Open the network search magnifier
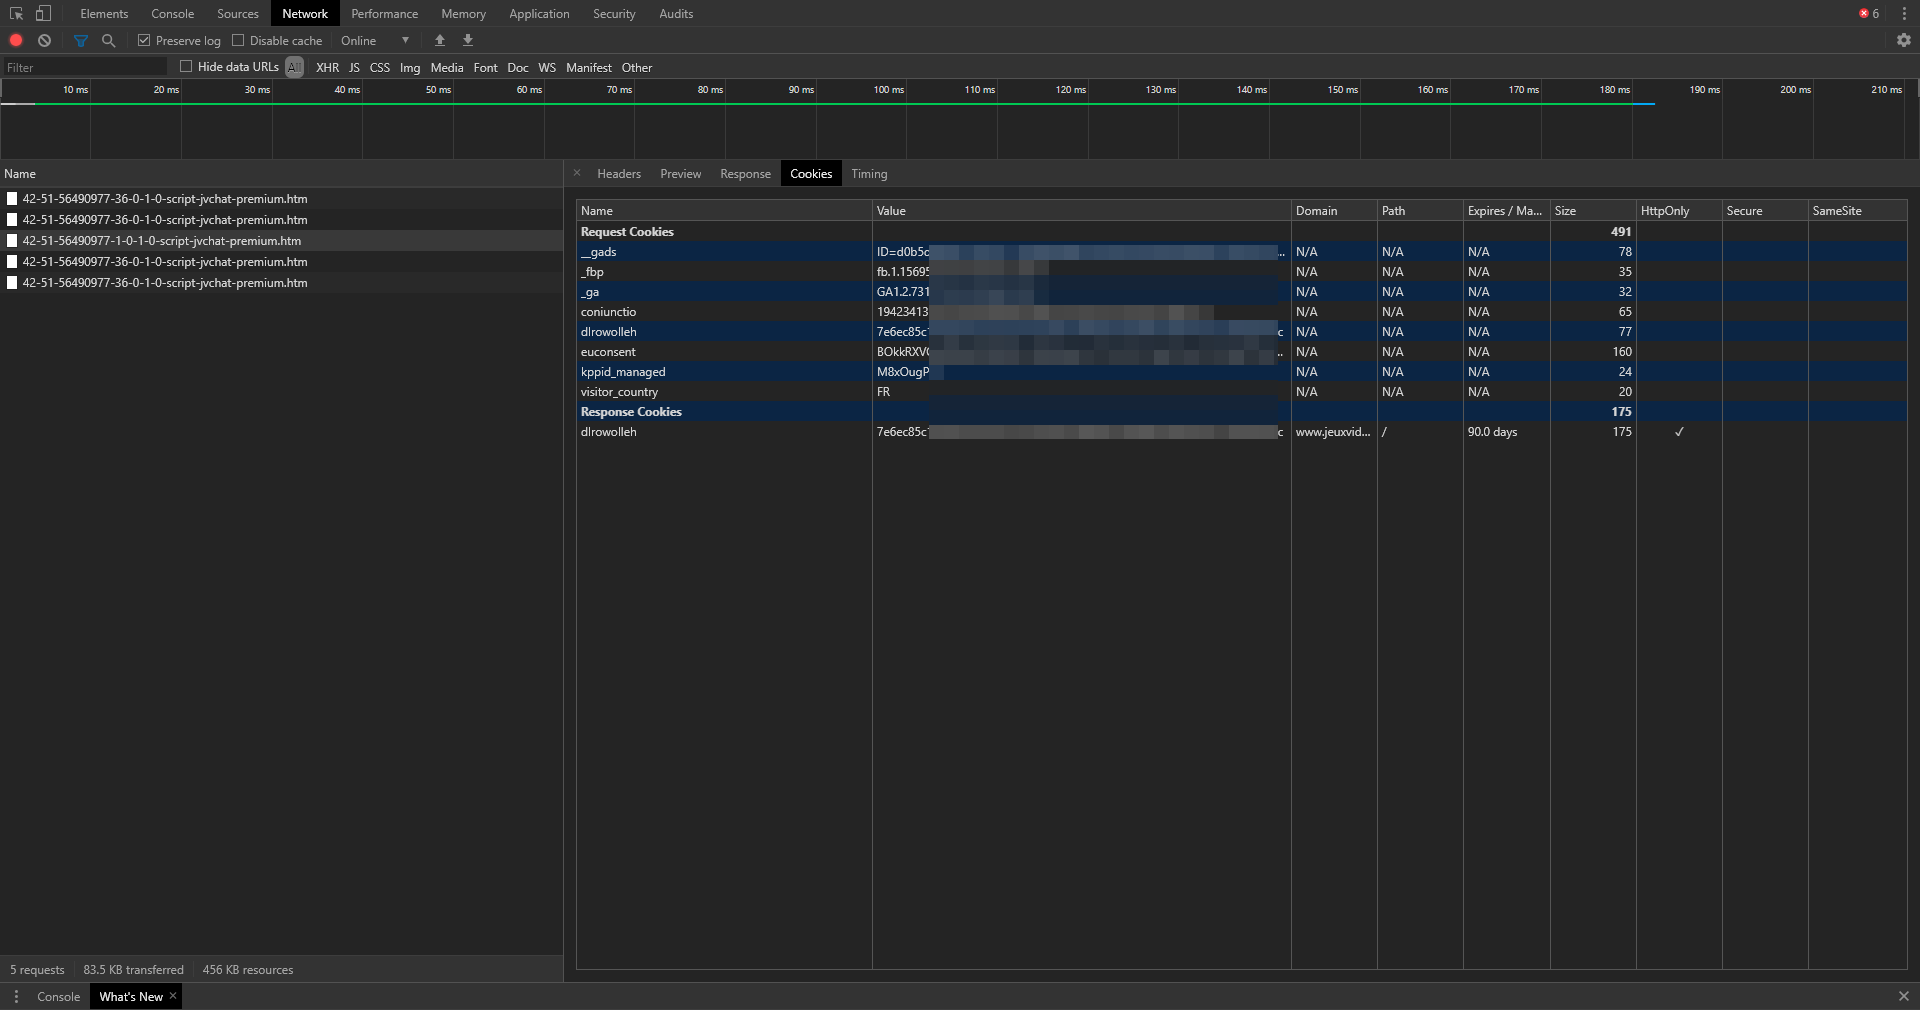 [x=109, y=41]
